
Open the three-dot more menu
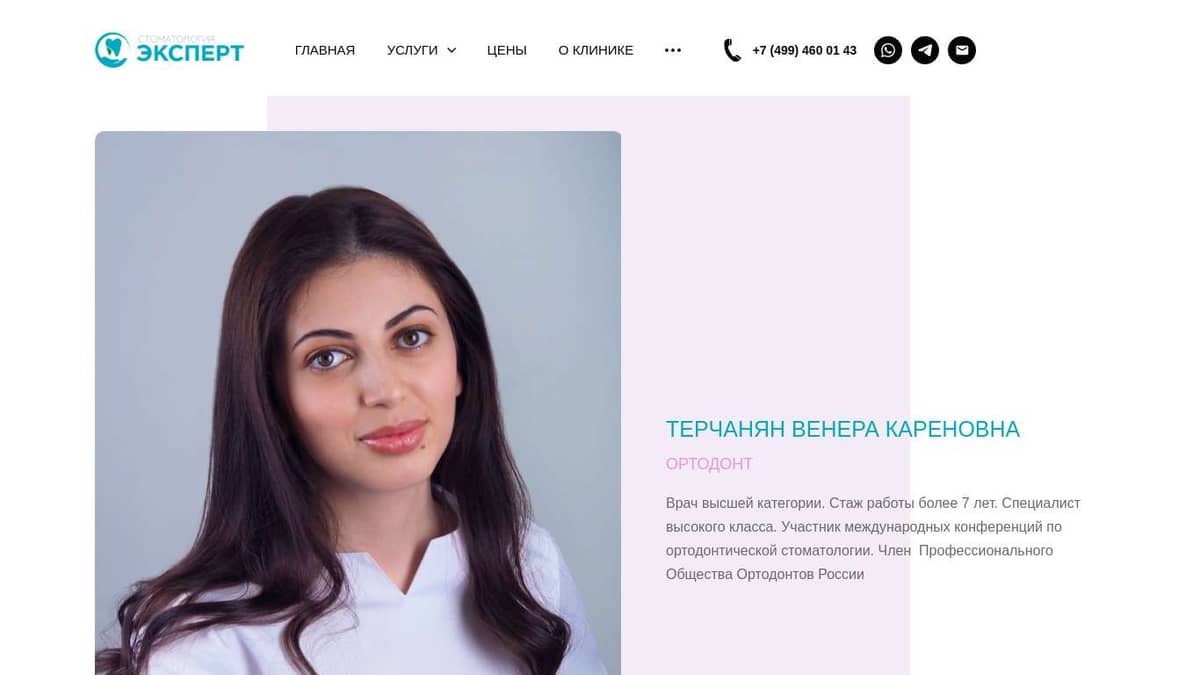pyautogui.click(x=673, y=50)
